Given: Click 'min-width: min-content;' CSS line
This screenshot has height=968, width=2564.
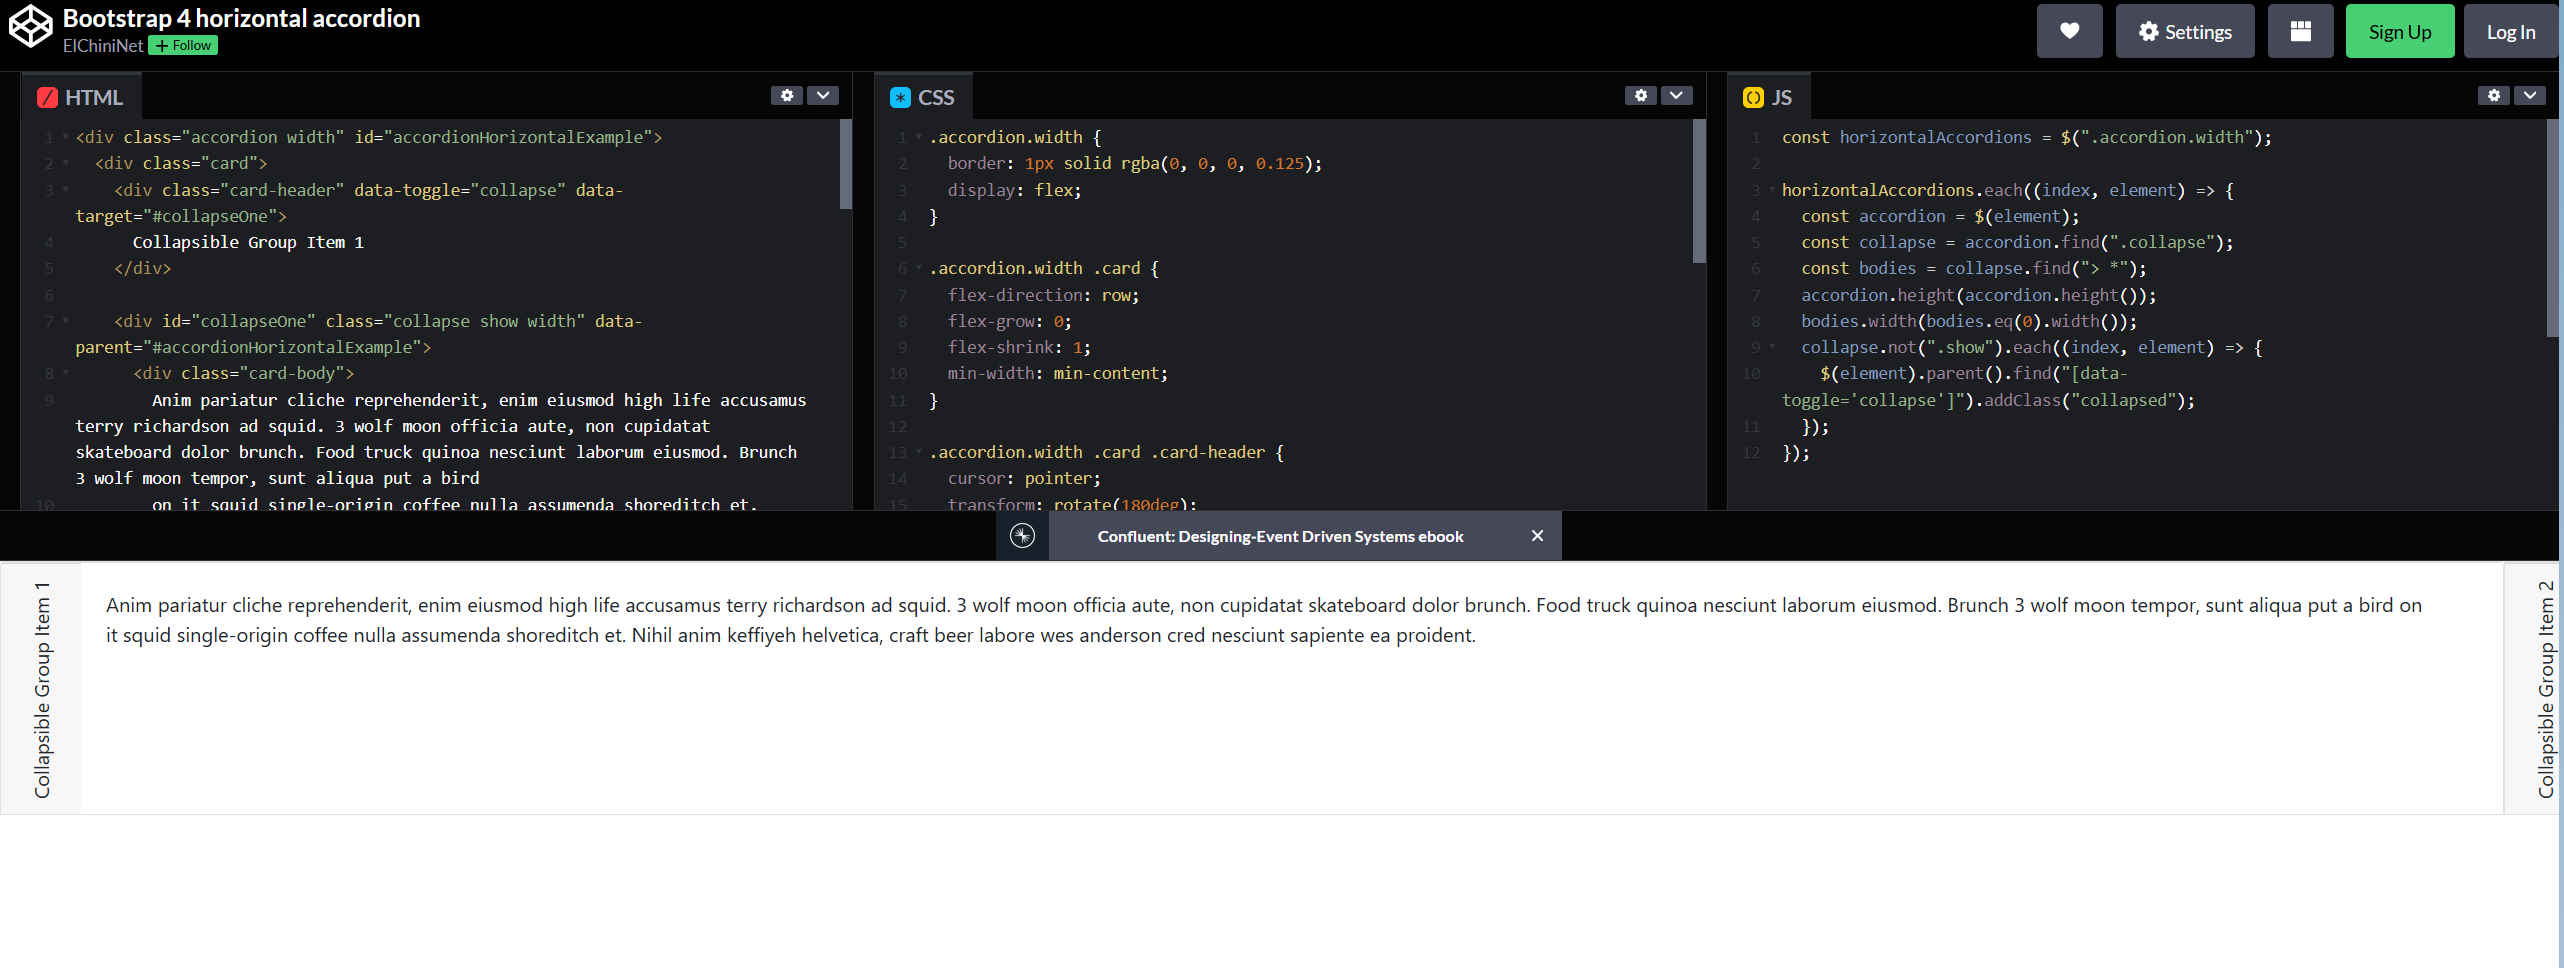Looking at the screenshot, I should [x=1057, y=373].
